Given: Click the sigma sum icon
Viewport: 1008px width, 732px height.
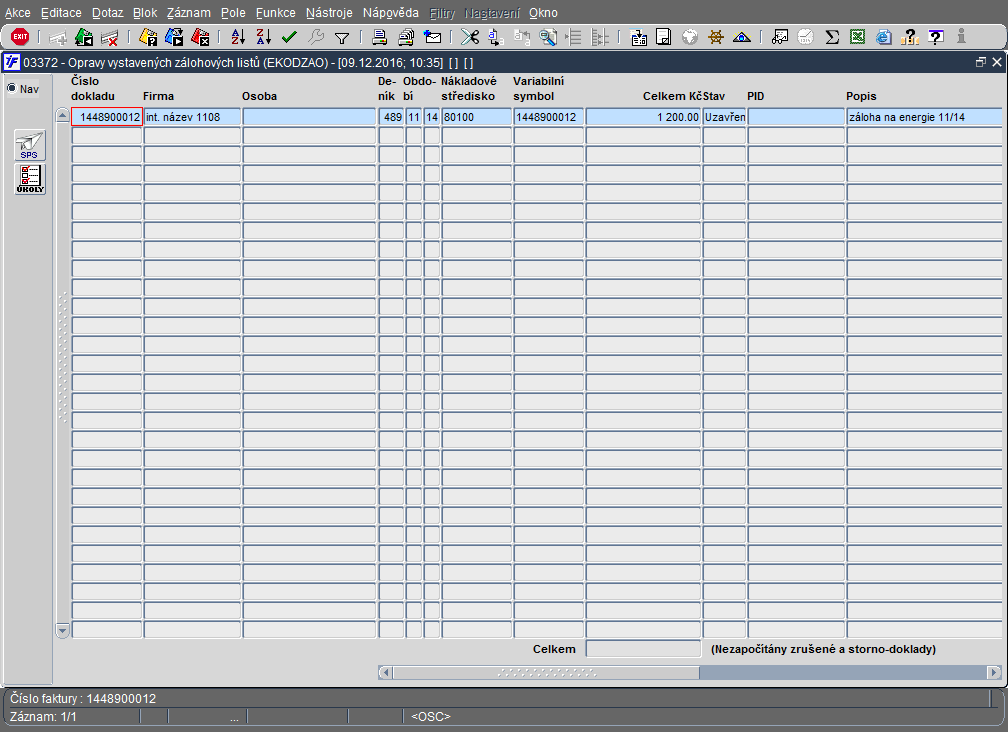Looking at the screenshot, I should pyautogui.click(x=832, y=37).
